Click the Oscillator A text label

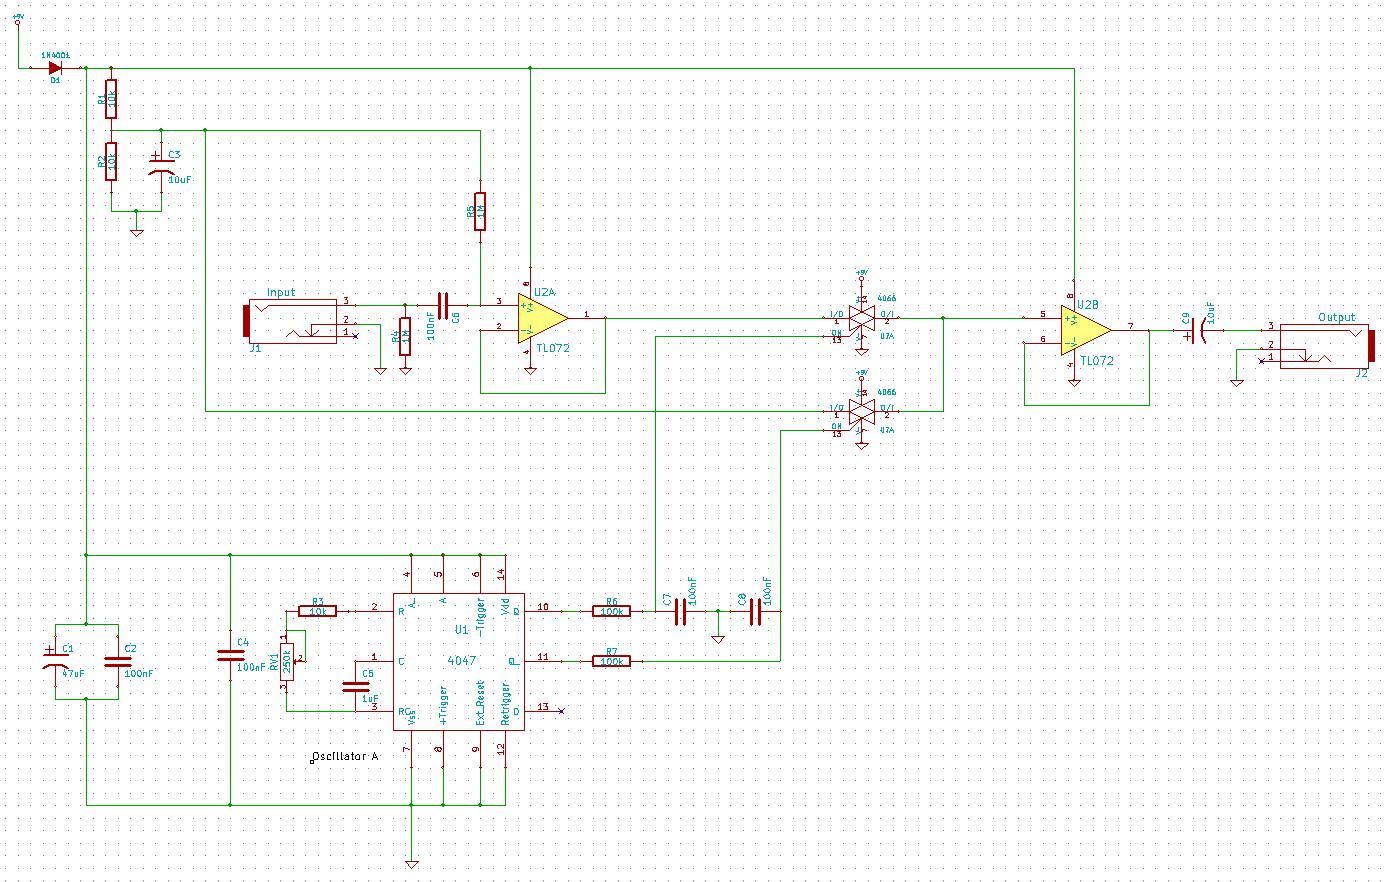click(x=346, y=757)
